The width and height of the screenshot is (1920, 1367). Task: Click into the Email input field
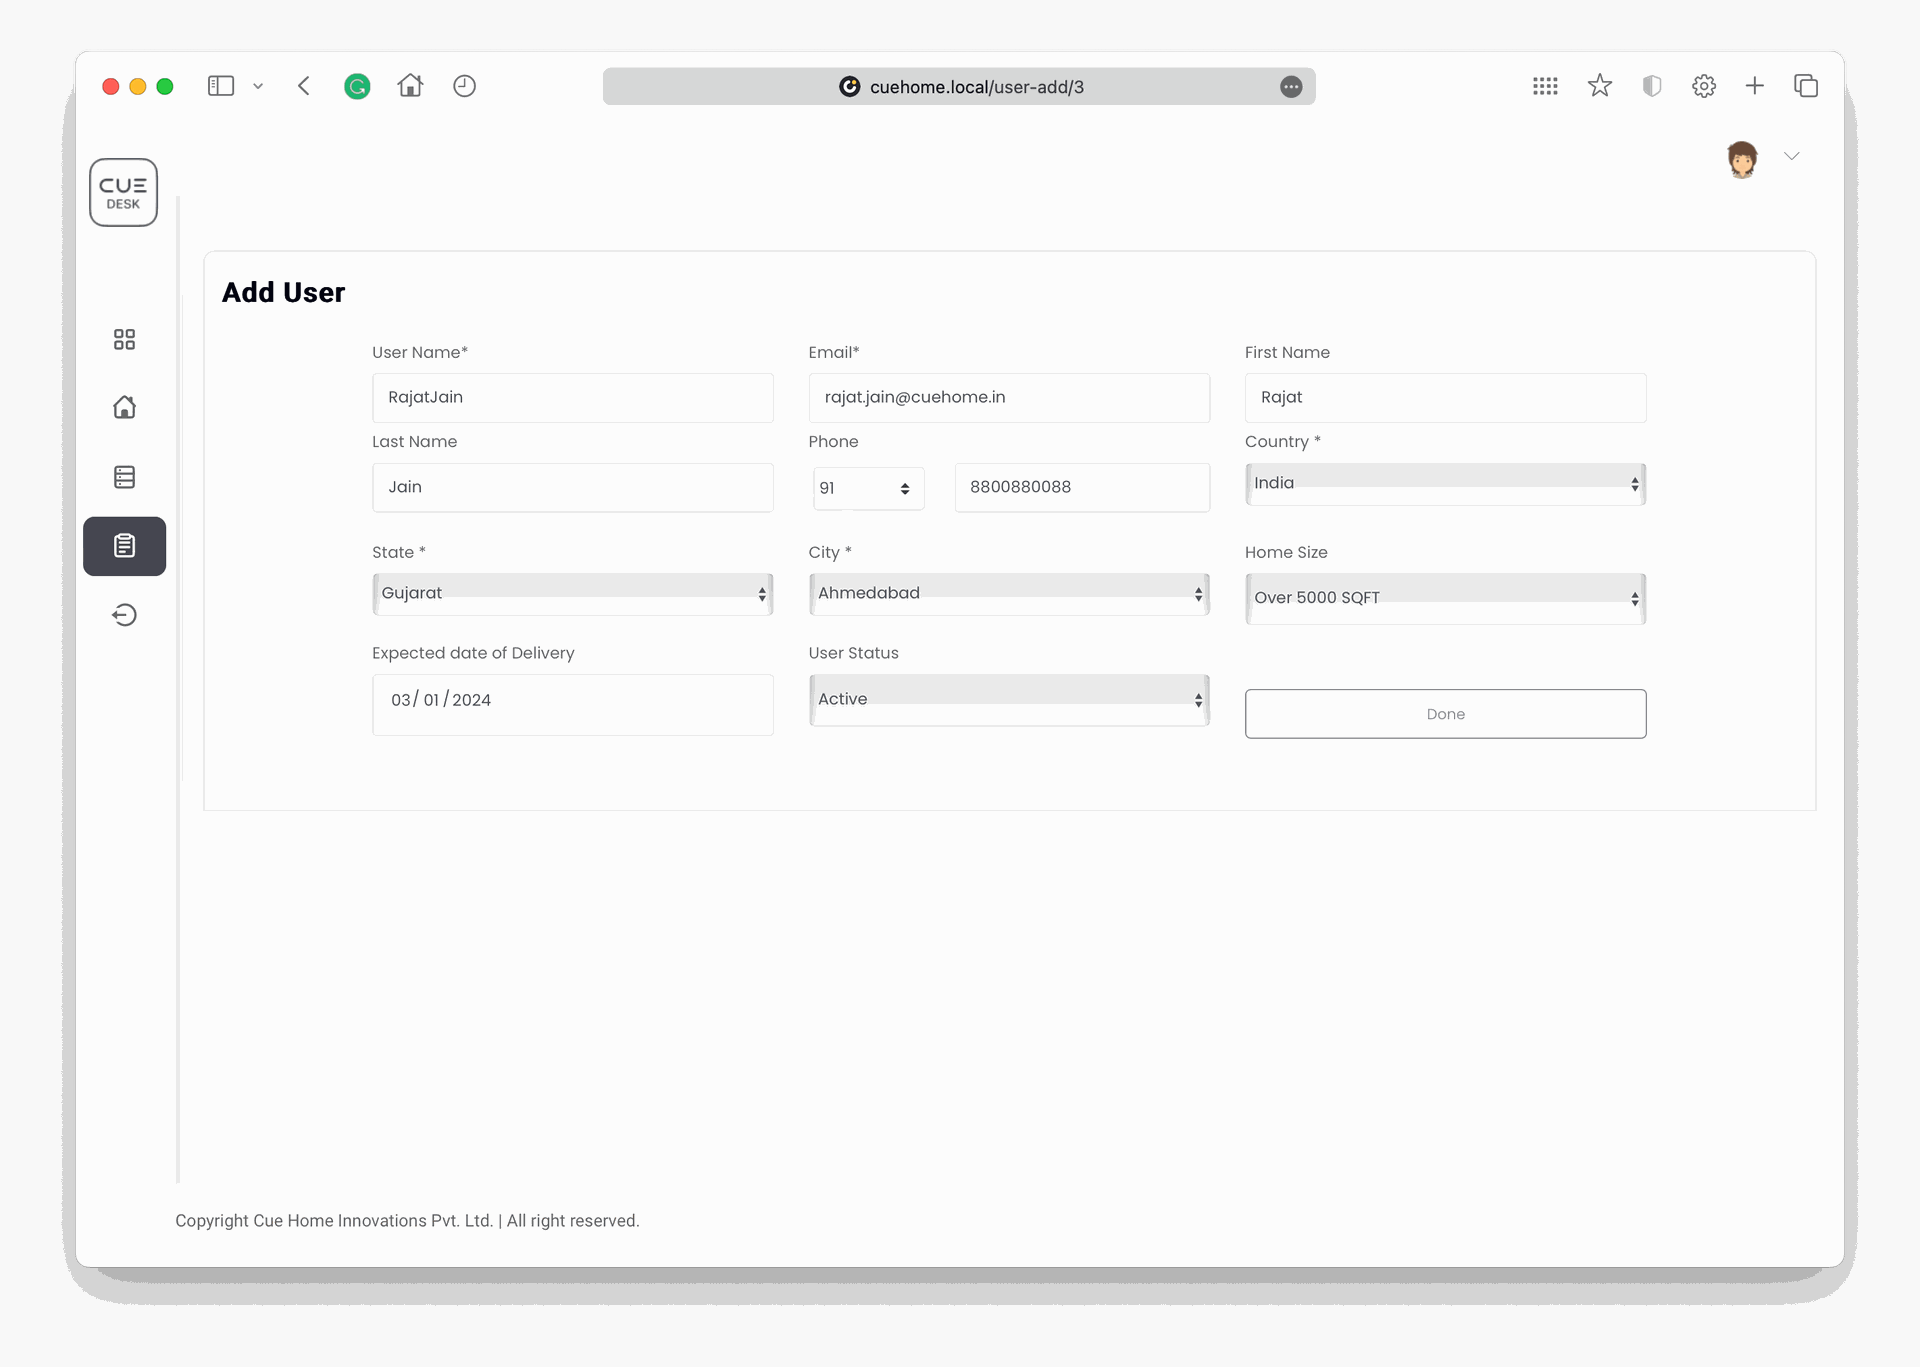pyautogui.click(x=1009, y=398)
